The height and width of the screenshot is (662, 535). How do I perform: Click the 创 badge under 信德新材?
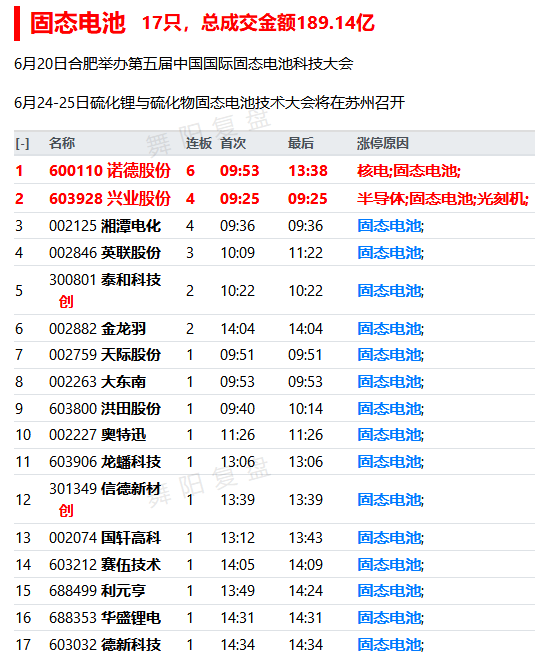pyautogui.click(x=66, y=510)
